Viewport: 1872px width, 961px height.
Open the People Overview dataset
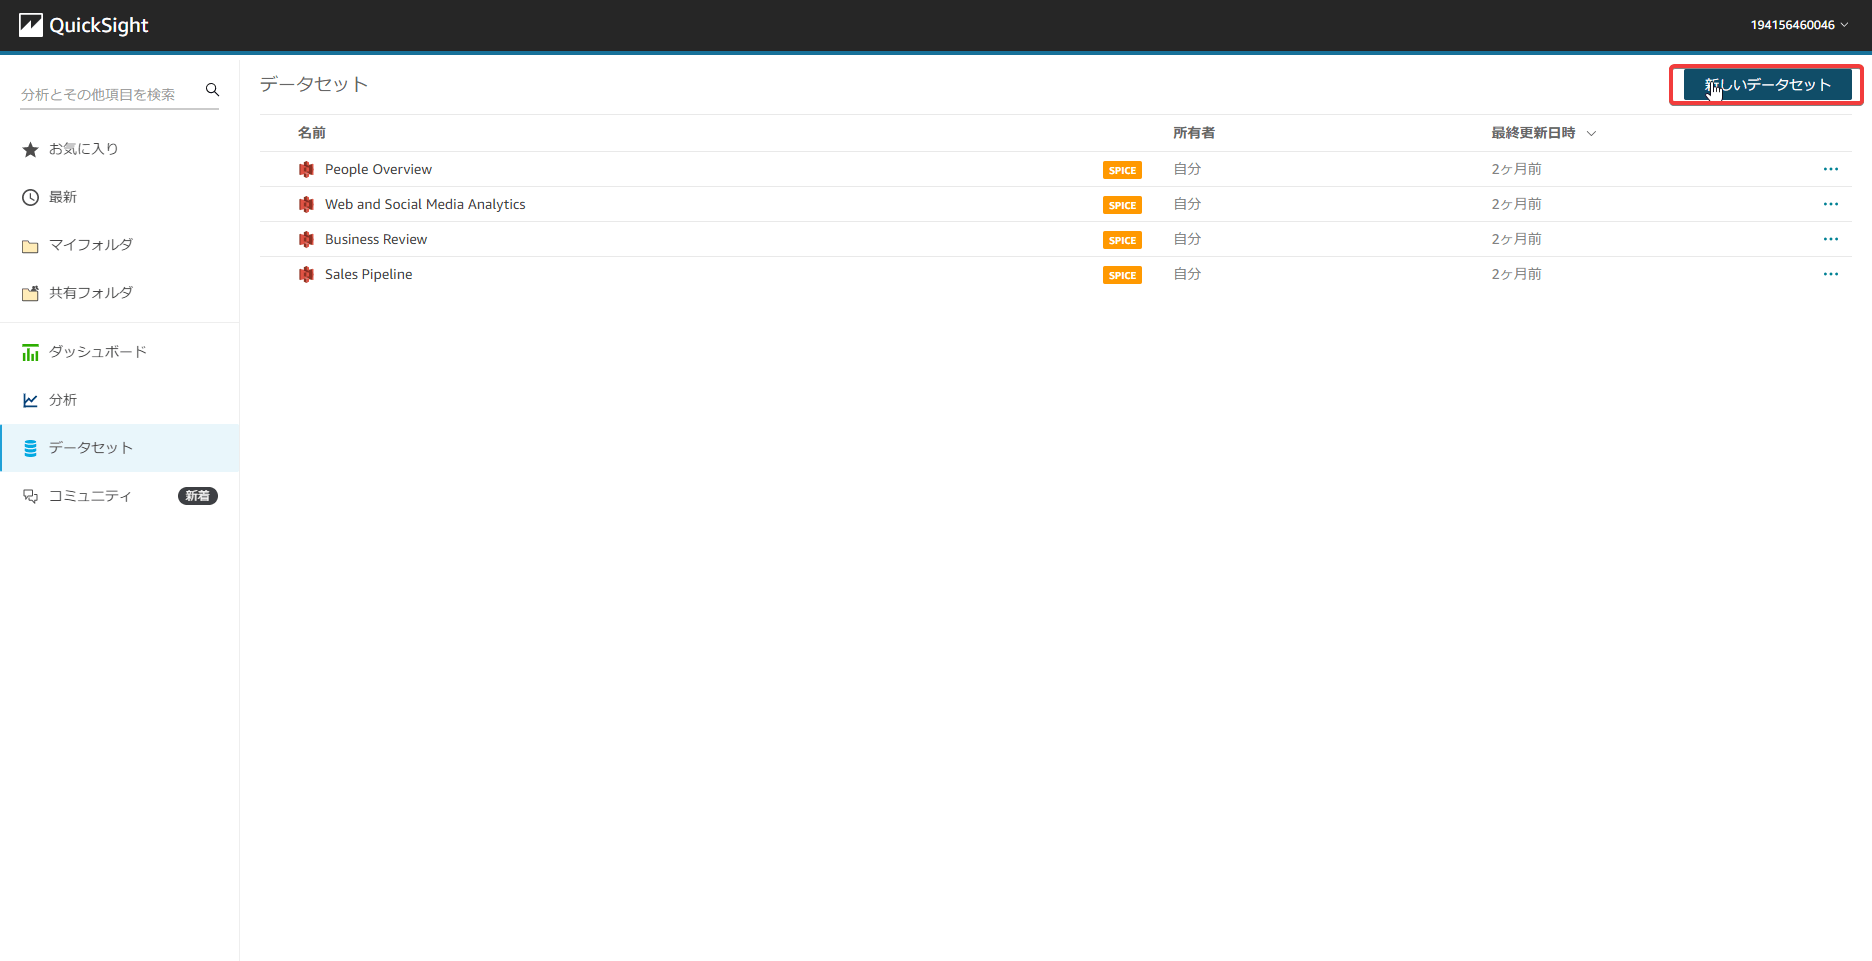(378, 170)
